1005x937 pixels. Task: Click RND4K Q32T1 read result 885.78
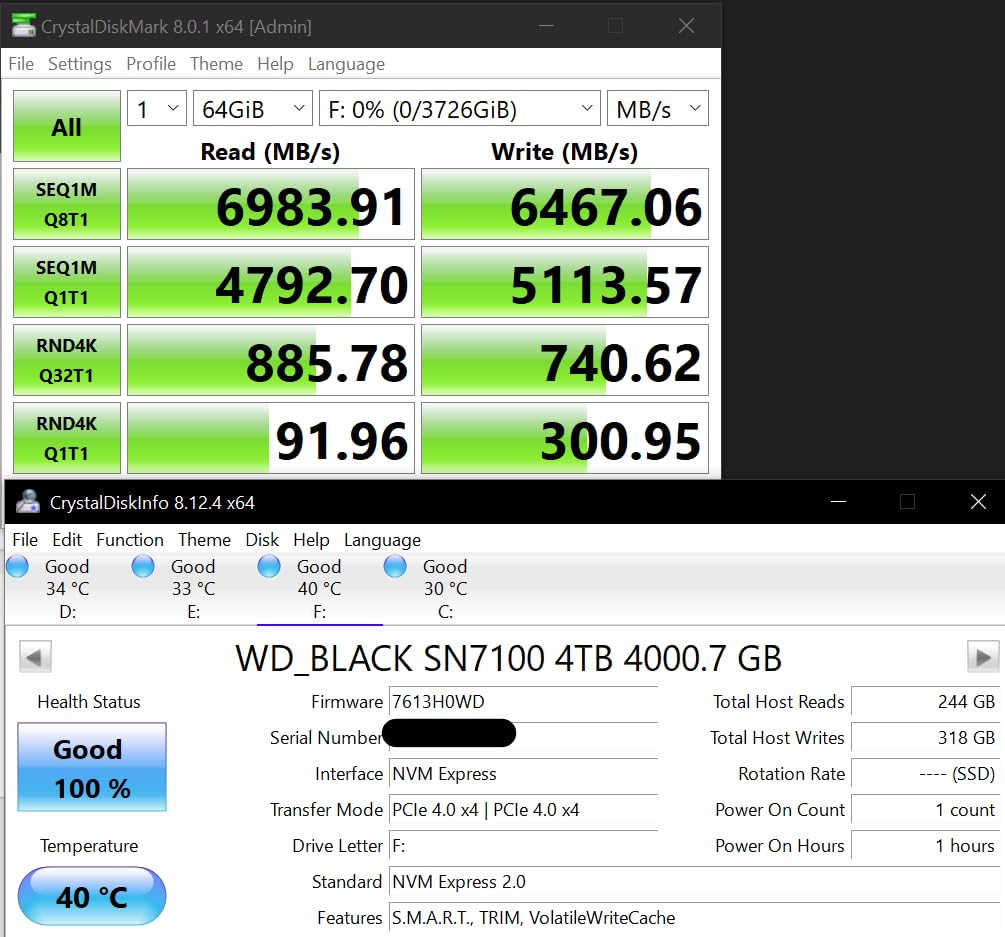pos(270,360)
